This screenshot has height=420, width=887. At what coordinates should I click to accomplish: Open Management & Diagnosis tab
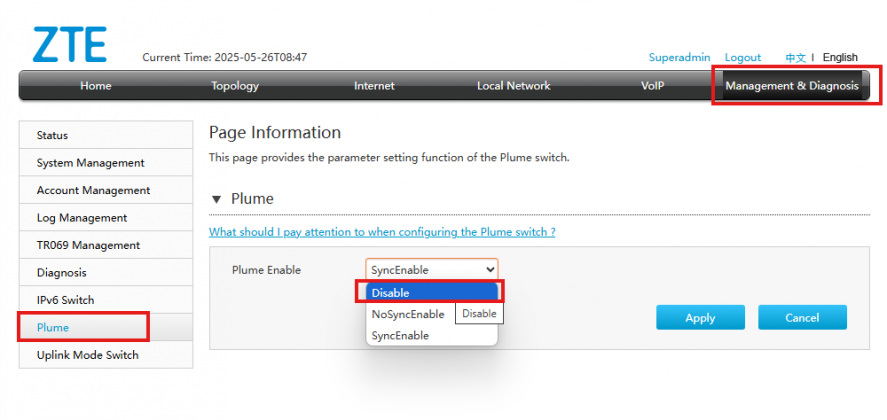[x=792, y=86]
